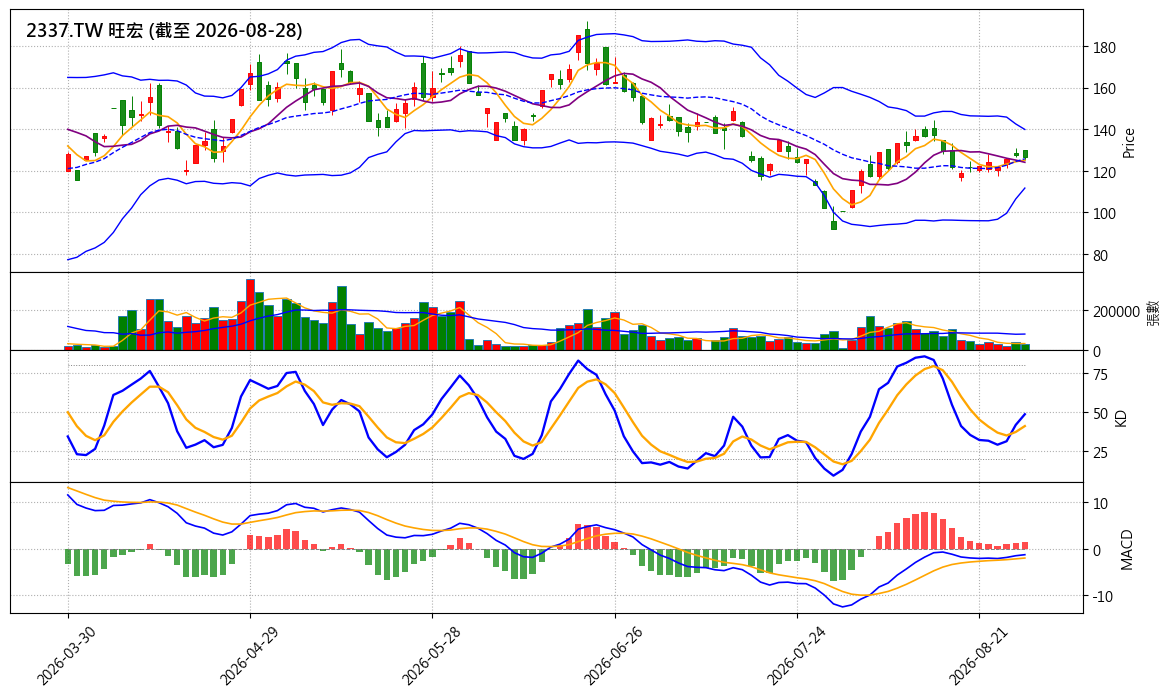
Task: Click the Price axis label
Action: click(x=1129, y=143)
